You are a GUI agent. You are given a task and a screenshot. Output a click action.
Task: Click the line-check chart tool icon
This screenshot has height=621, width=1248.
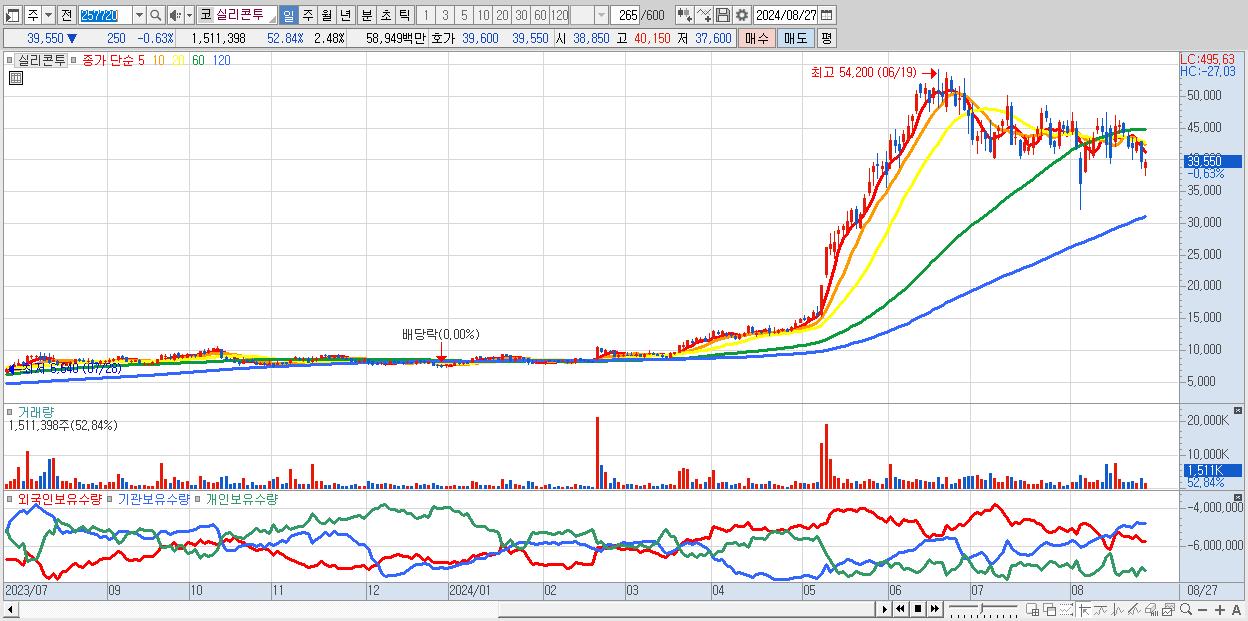coord(703,15)
